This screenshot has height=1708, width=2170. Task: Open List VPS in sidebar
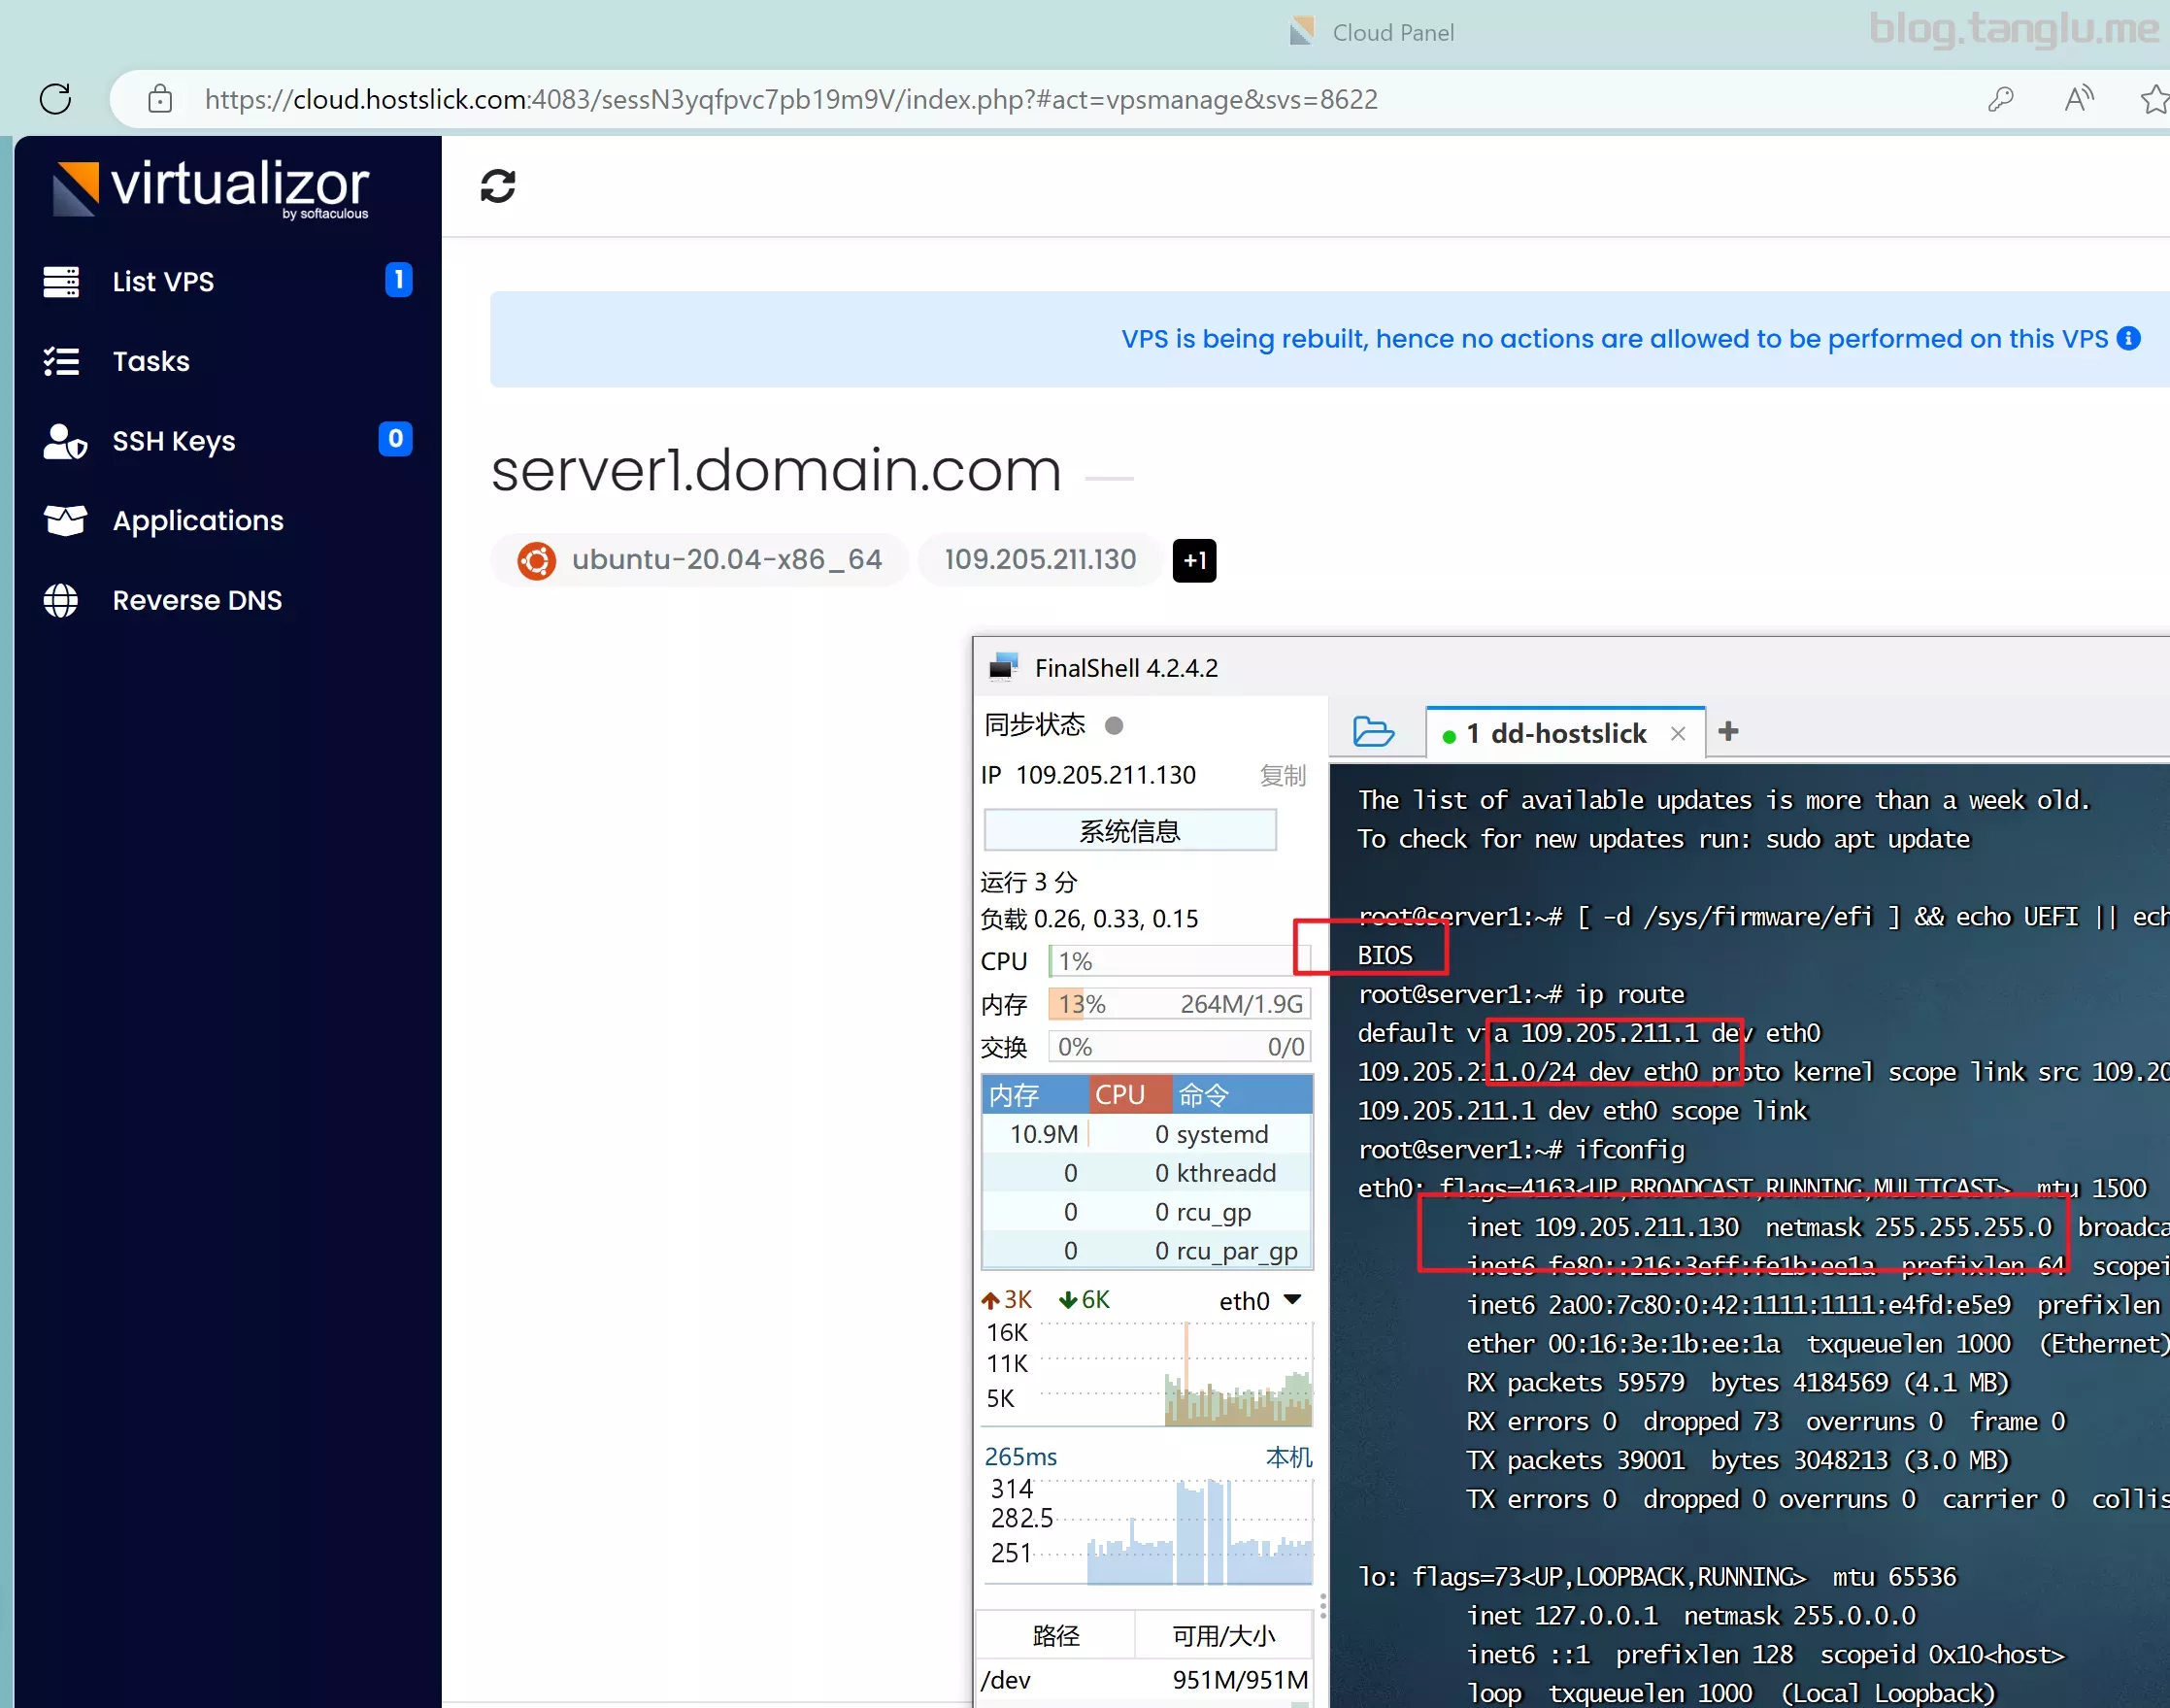[x=228, y=281]
